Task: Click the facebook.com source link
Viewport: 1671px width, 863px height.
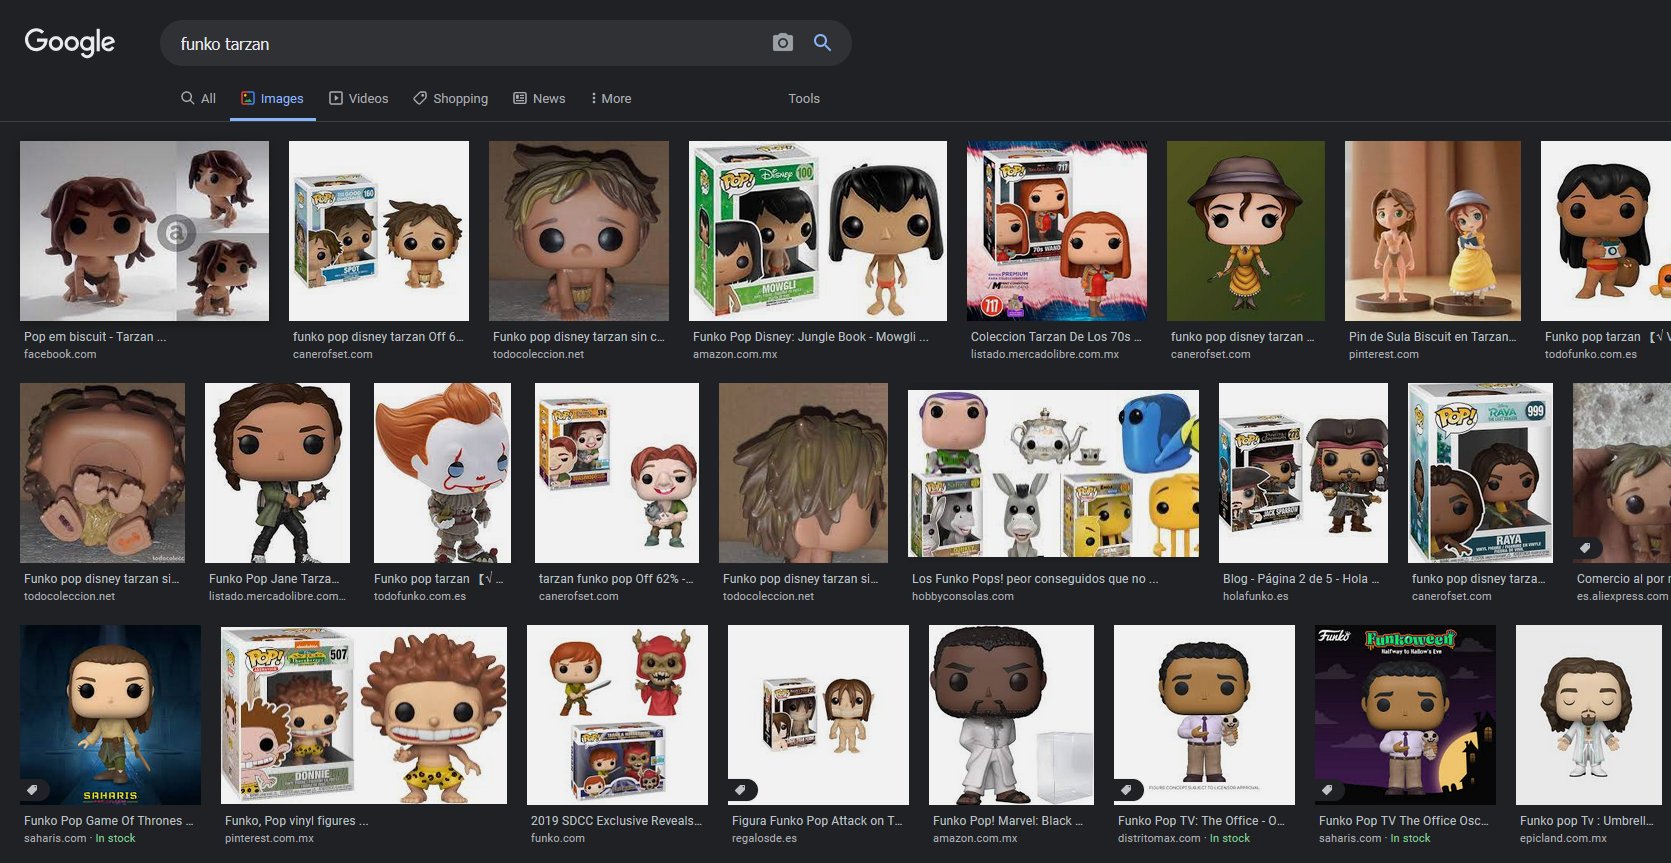Action: pyautogui.click(x=60, y=354)
